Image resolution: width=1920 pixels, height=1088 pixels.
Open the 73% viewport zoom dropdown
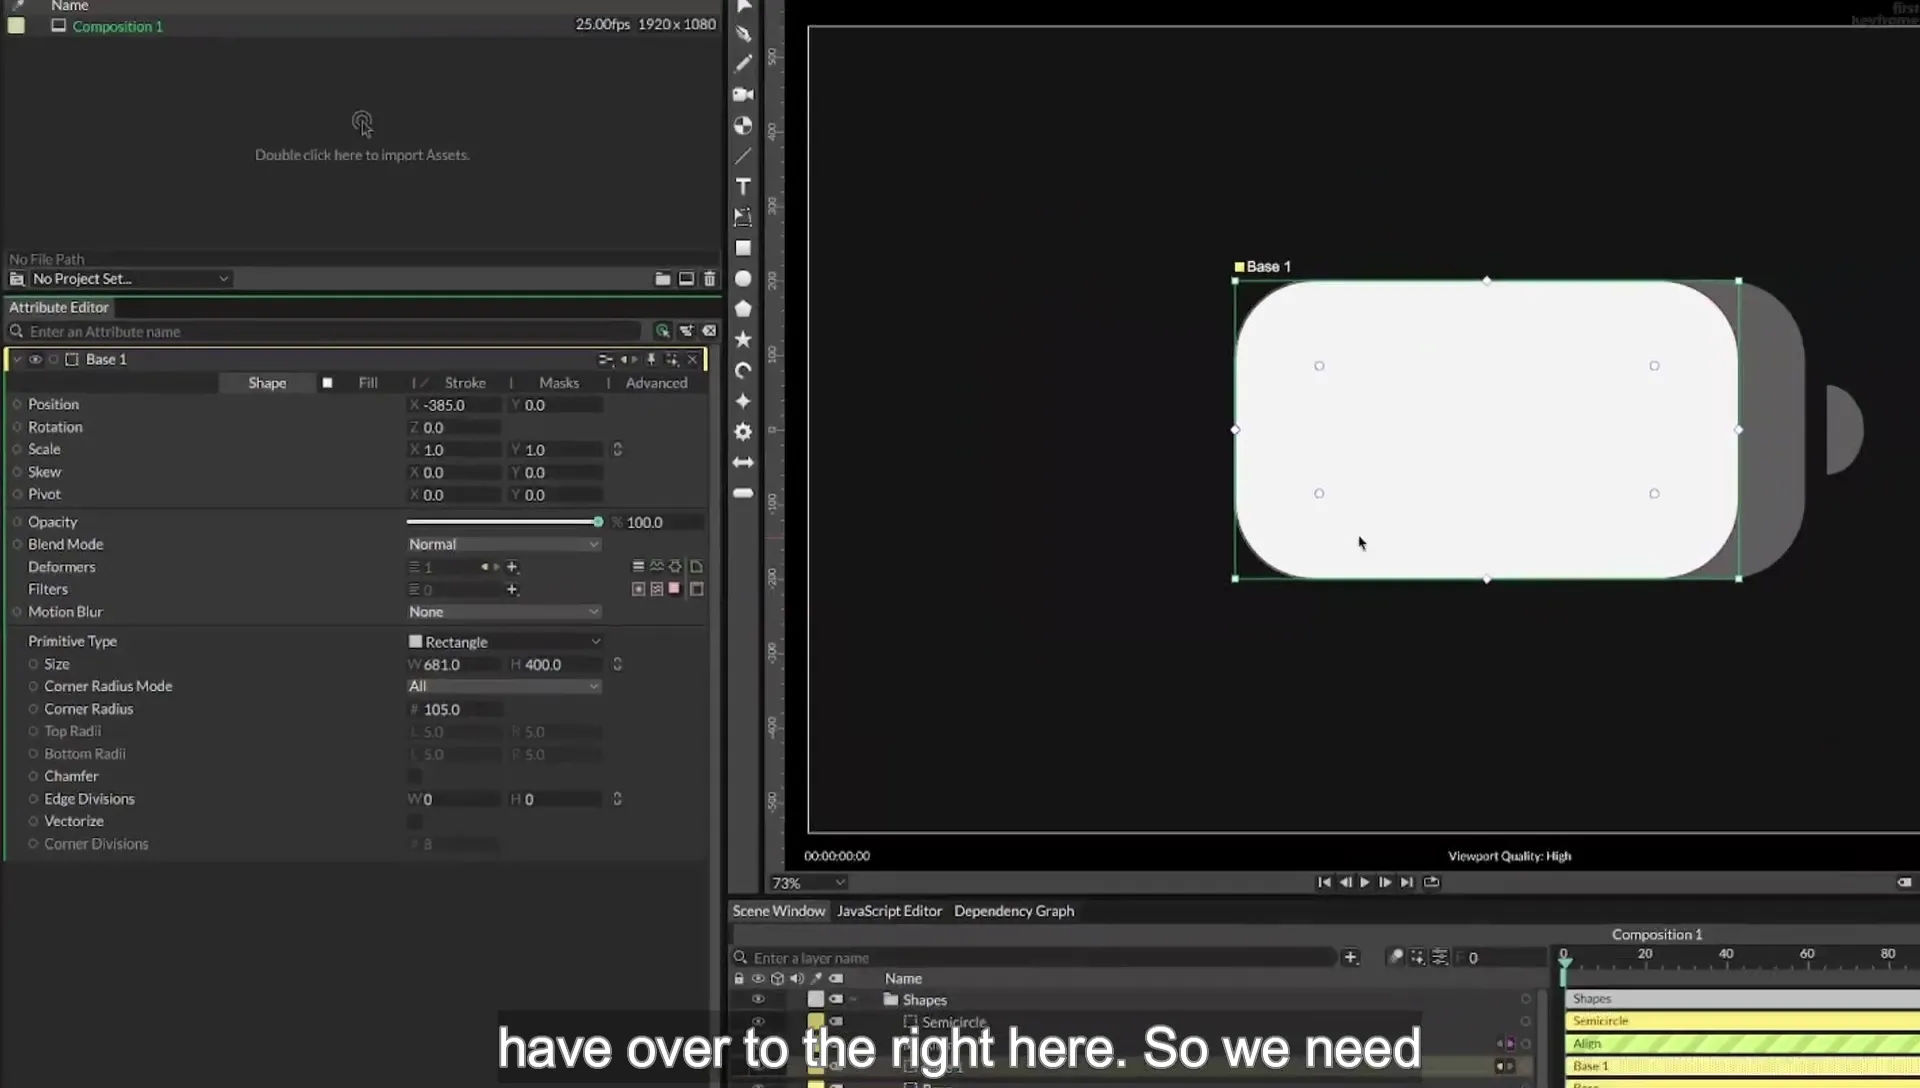pyautogui.click(x=808, y=883)
